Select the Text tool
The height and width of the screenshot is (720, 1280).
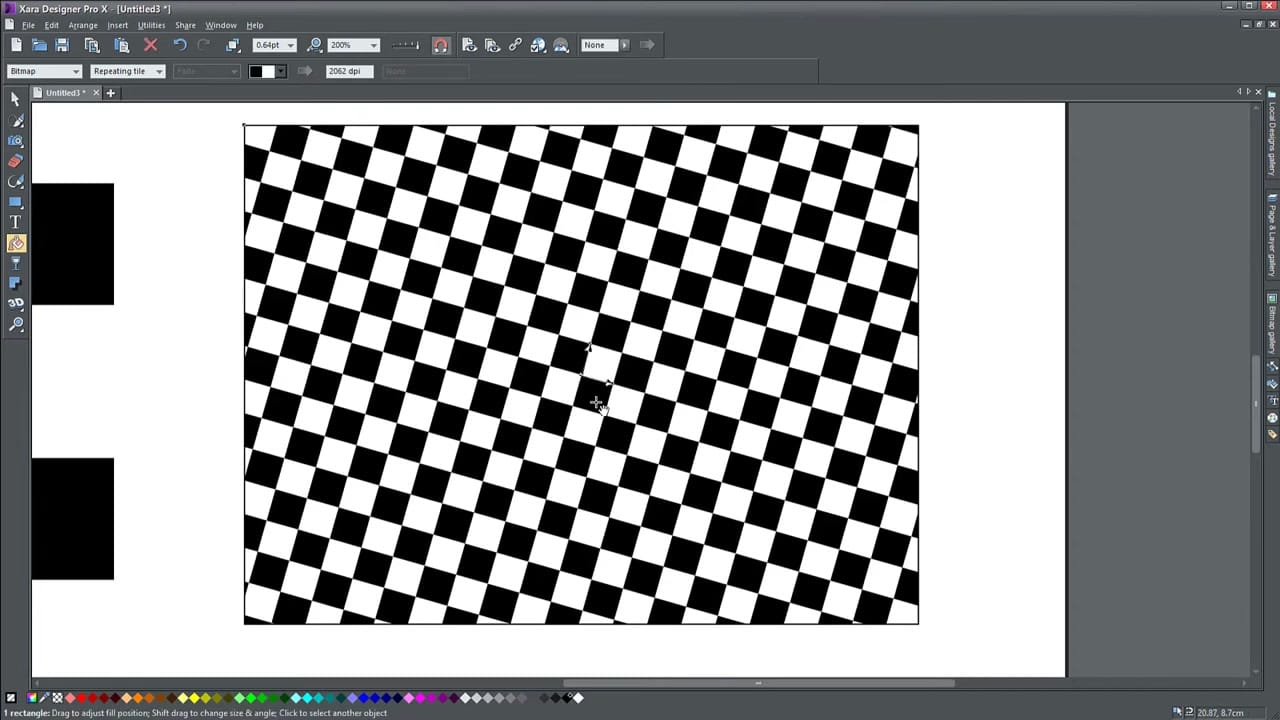click(x=16, y=222)
